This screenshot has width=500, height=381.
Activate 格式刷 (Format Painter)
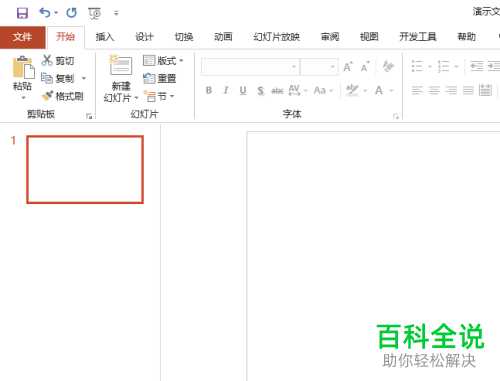(x=62, y=96)
